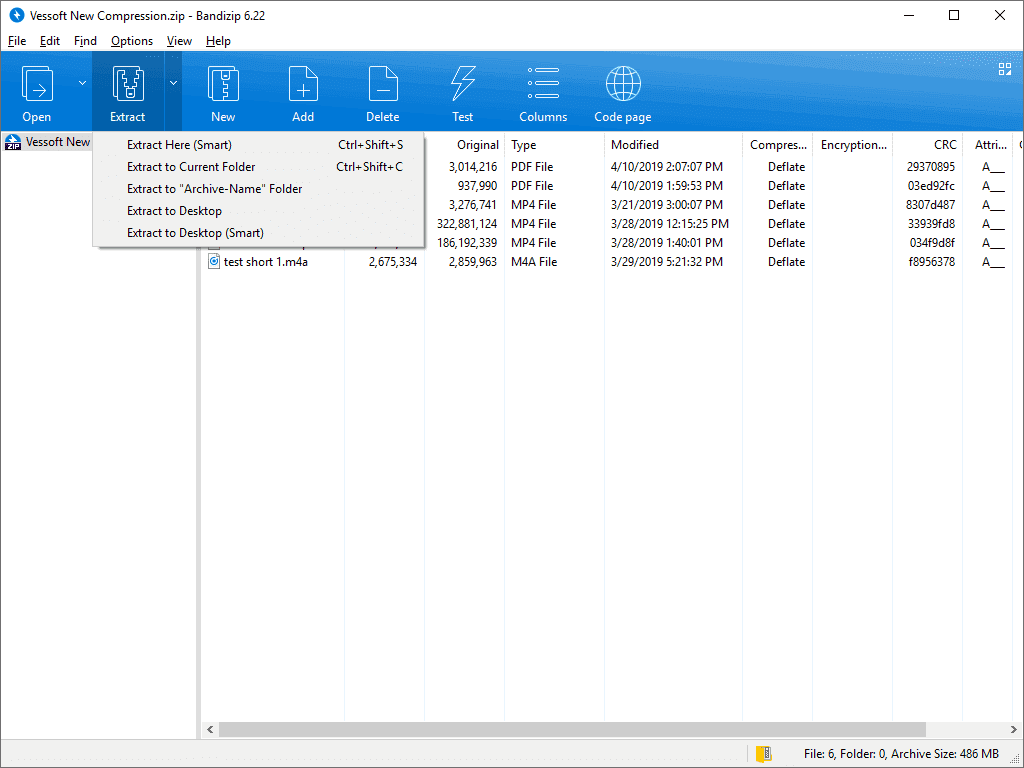Click the CRC value 8307d487
Viewport: 1024px width, 768px height.
point(931,205)
